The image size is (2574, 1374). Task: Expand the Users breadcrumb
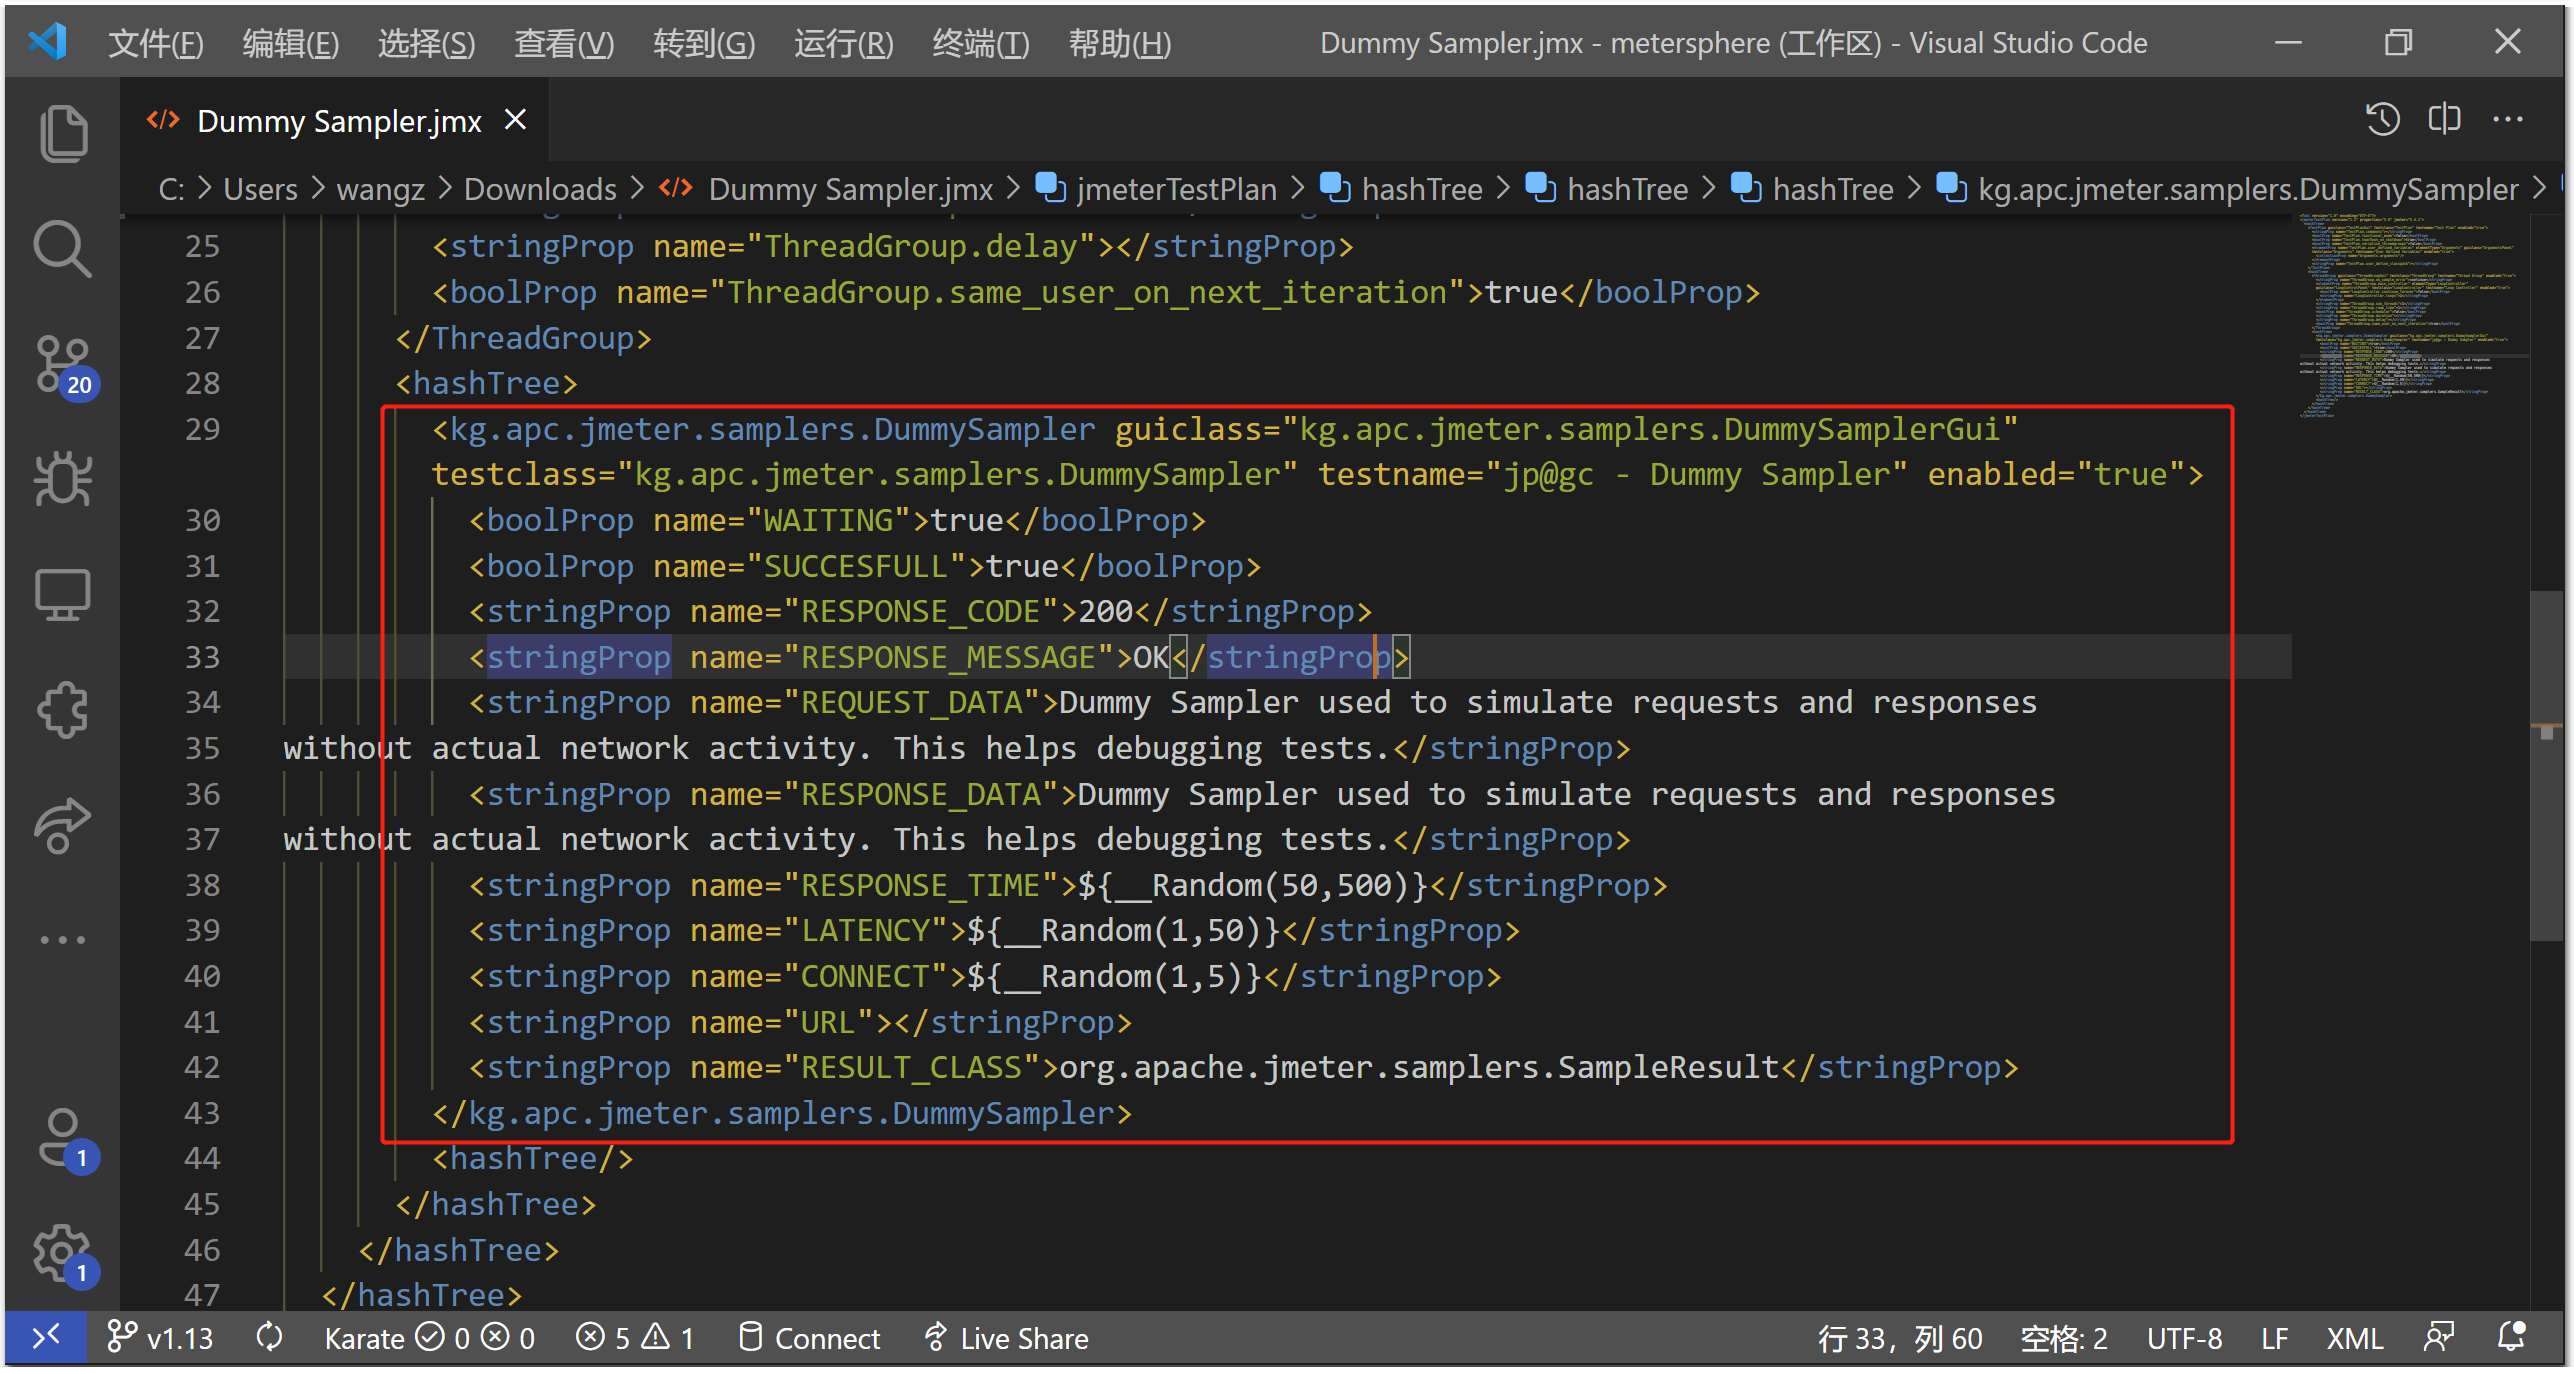pyautogui.click(x=260, y=189)
